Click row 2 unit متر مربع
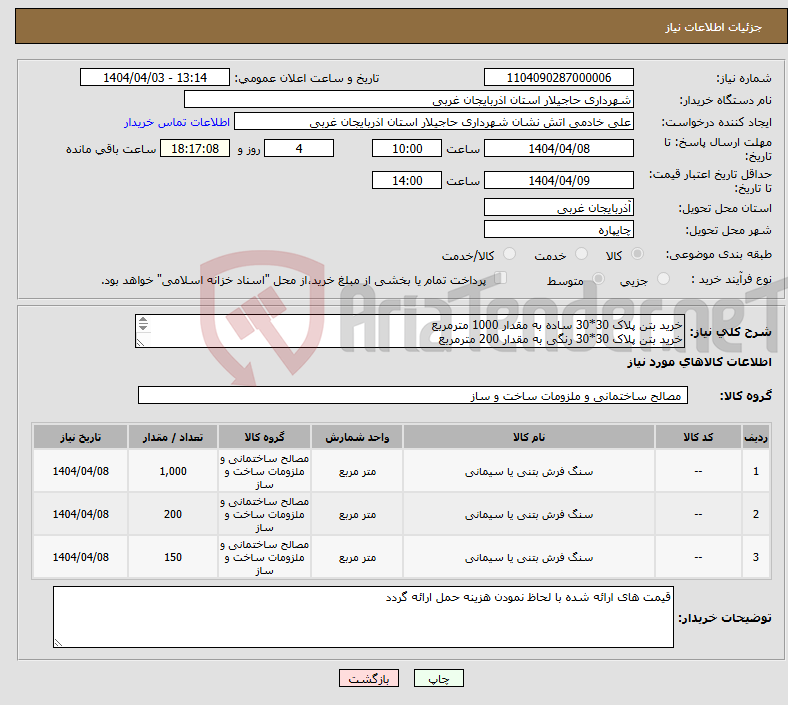The height and width of the screenshot is (705, 788). pyautogui.click(x=357, y=514)
